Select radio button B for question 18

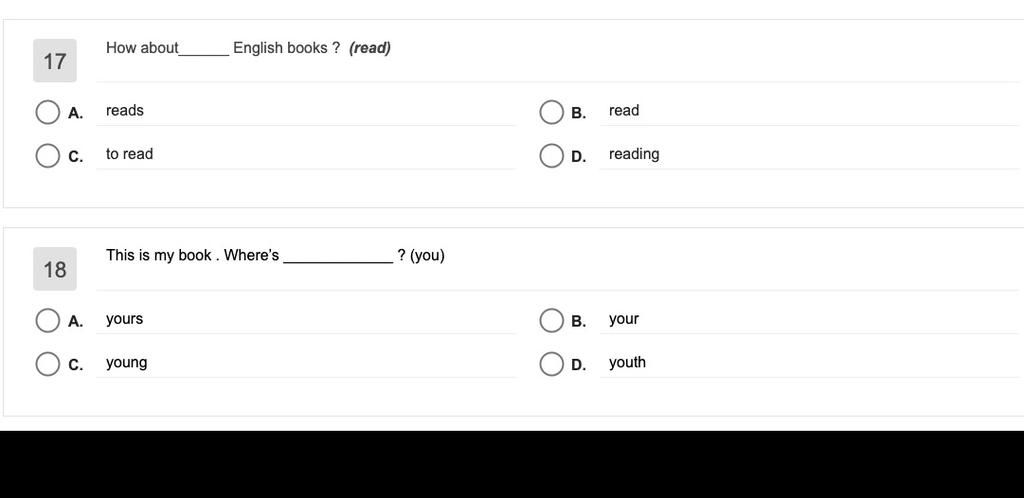(551, 320)
